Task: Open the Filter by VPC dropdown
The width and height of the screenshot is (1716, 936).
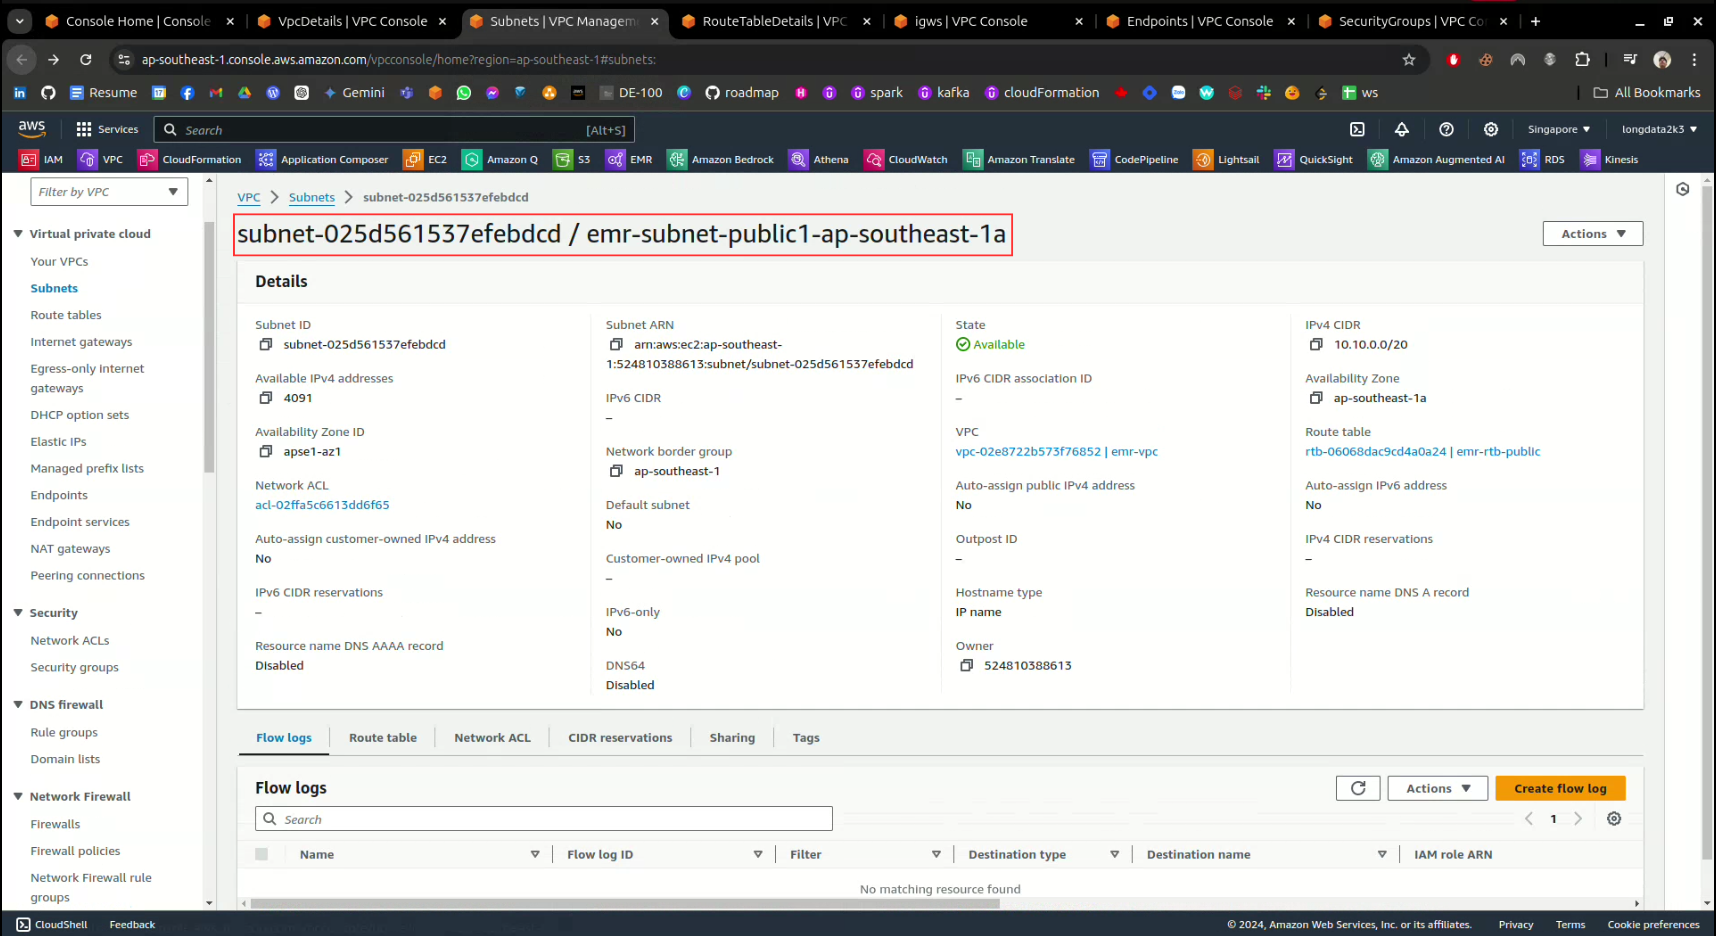Action: [x=109, y=192]
